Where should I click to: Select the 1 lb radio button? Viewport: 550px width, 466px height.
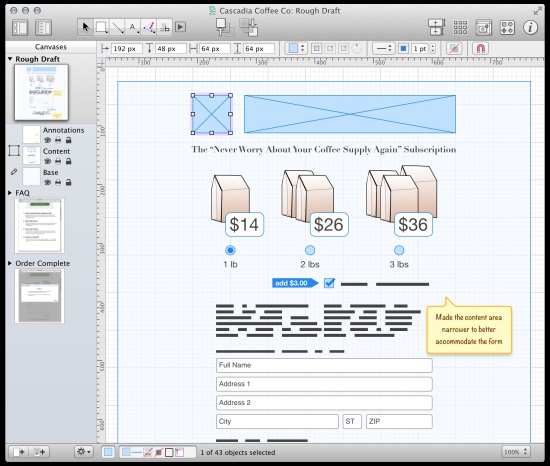[230, 250]
